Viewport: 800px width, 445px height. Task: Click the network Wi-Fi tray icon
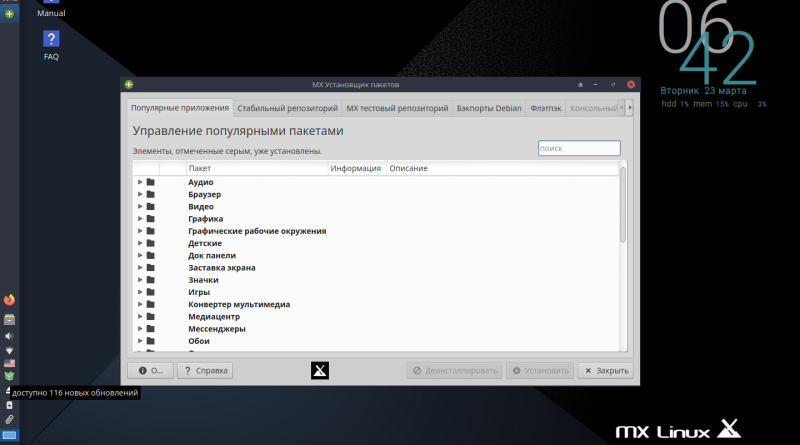[x=9, y=351]
